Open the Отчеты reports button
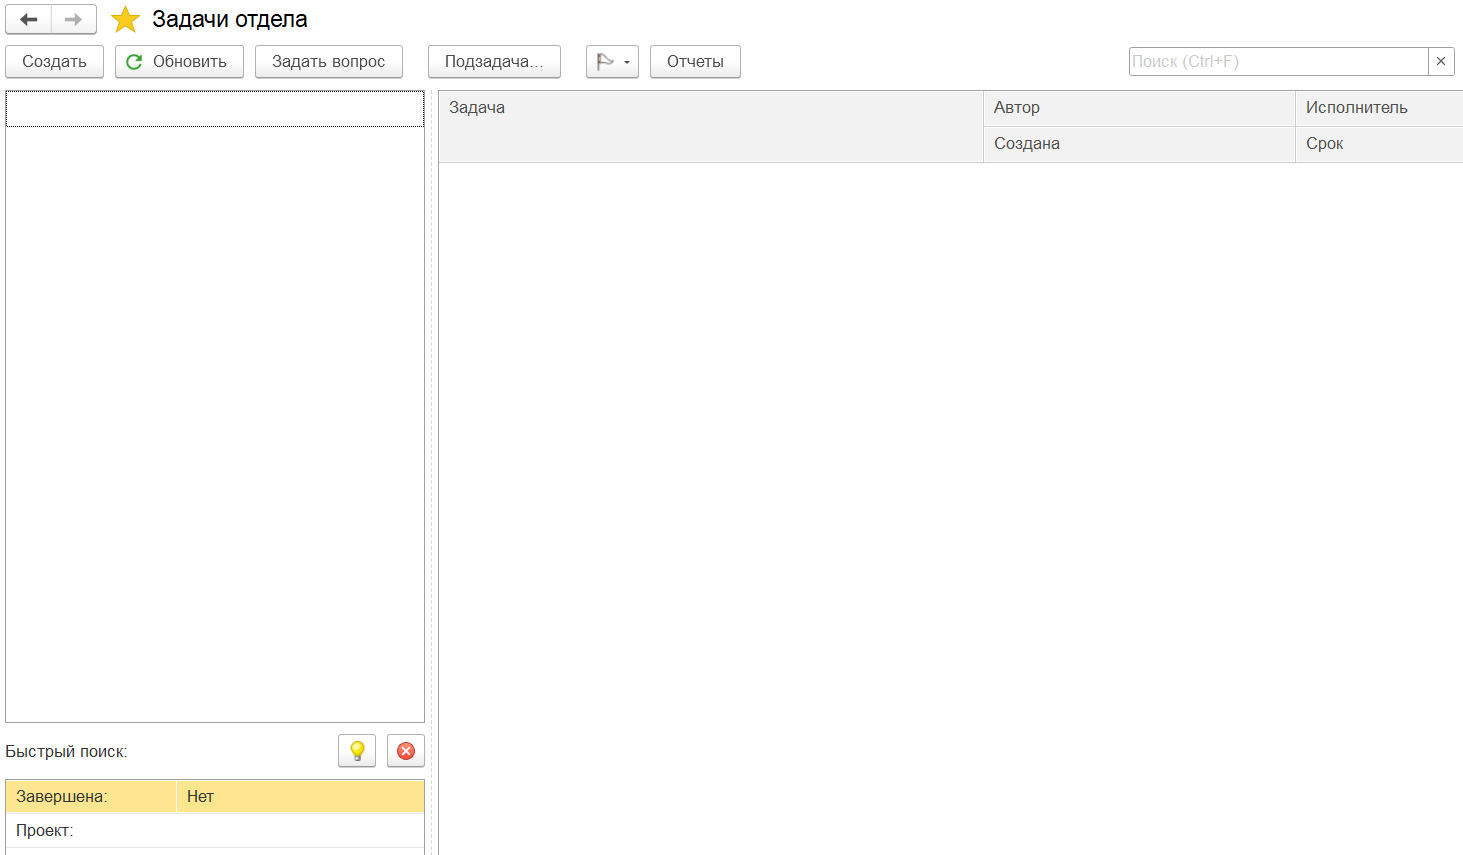The height and width of the screenshot is (855, 1463). click(x=695, y=61)
